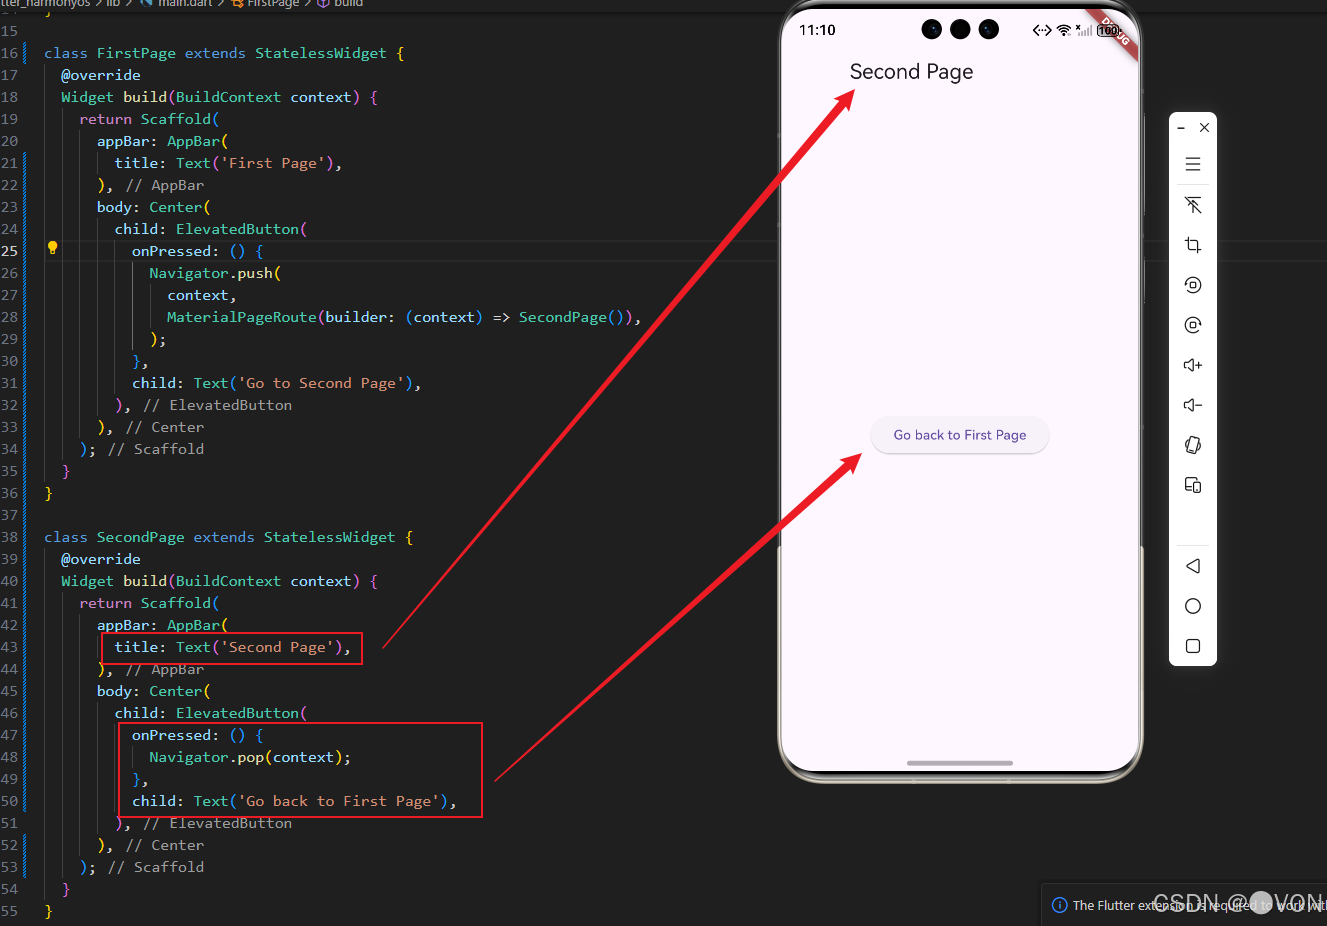Tap the circle Home navigation icon
The image size is (1327, 926).
point(1193,606)
